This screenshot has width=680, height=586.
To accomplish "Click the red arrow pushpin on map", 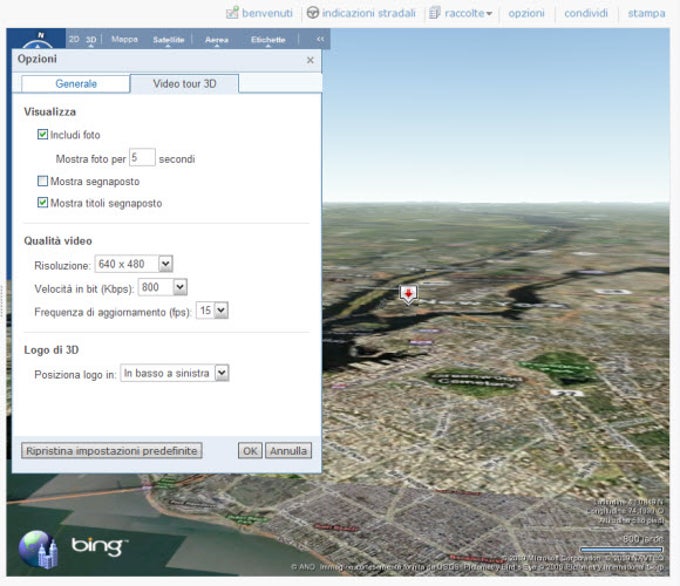I will [408, 295].
